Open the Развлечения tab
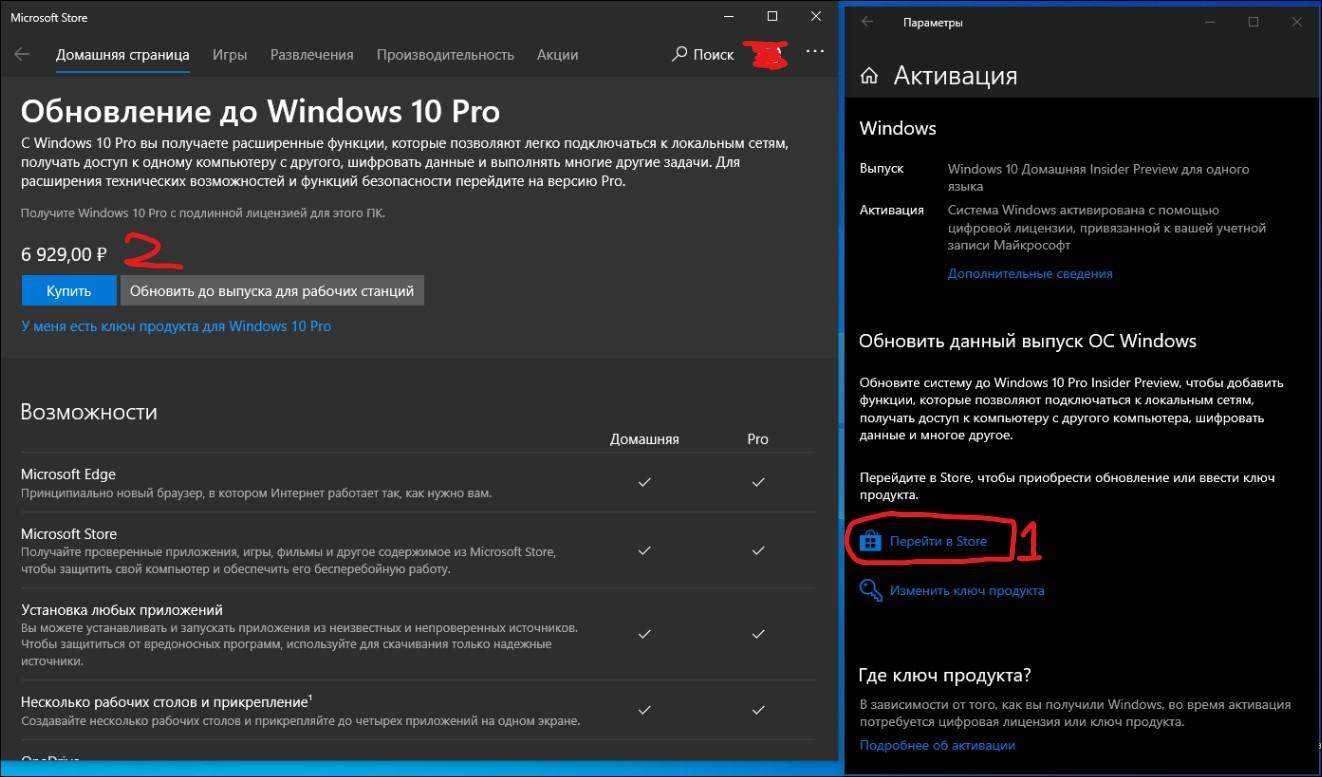The image size is (1322, 777). pos(312,55)
